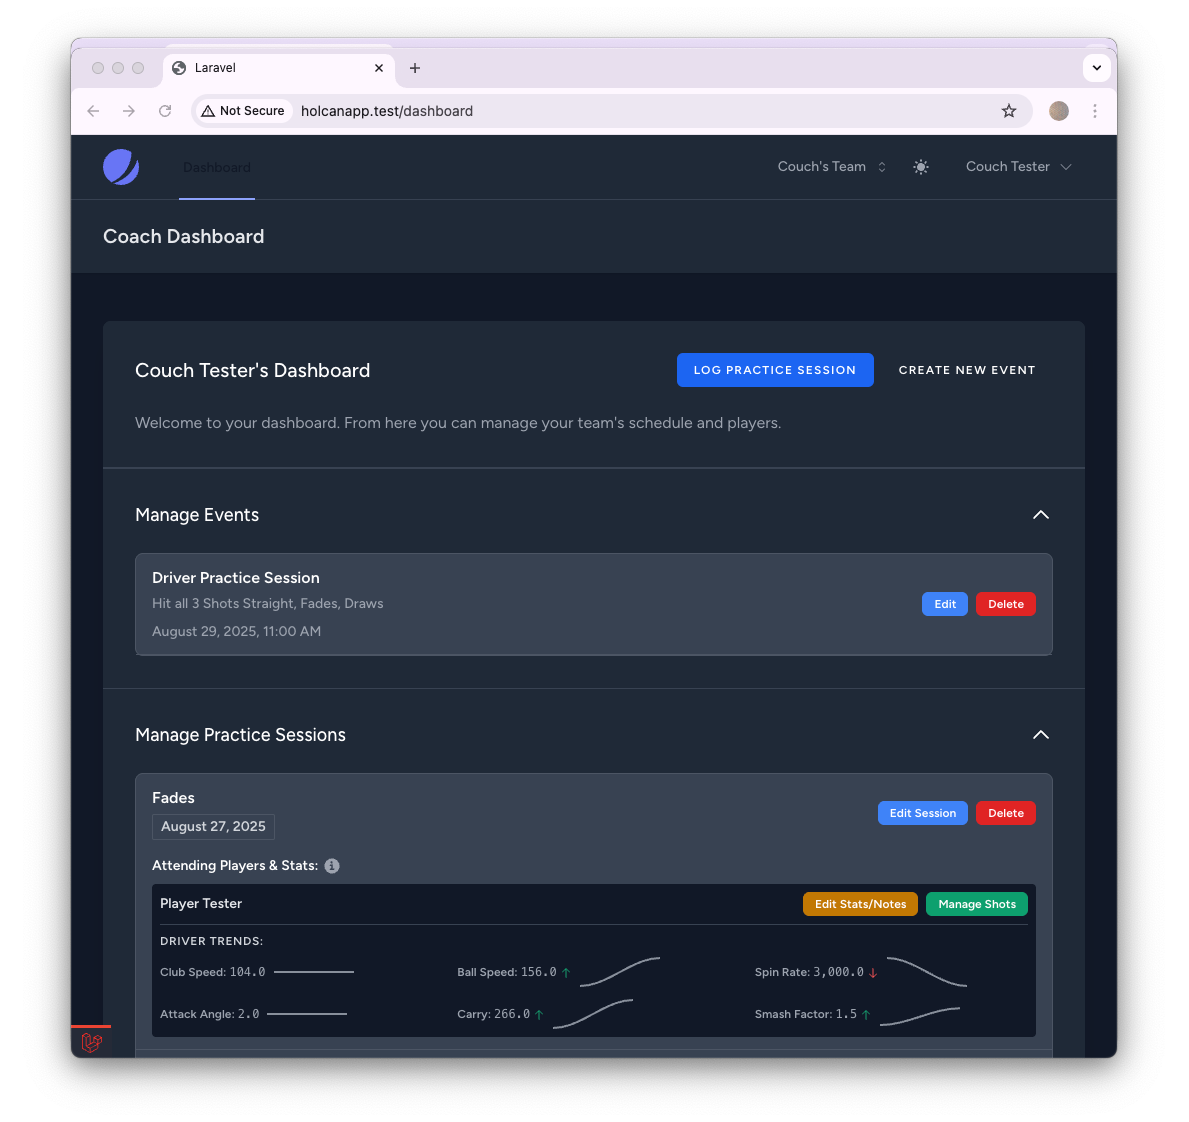The width and height of the screenshot is (1189, 1122).
Task: Delete the Driver Practice Session event
Action: [1005, 604]
